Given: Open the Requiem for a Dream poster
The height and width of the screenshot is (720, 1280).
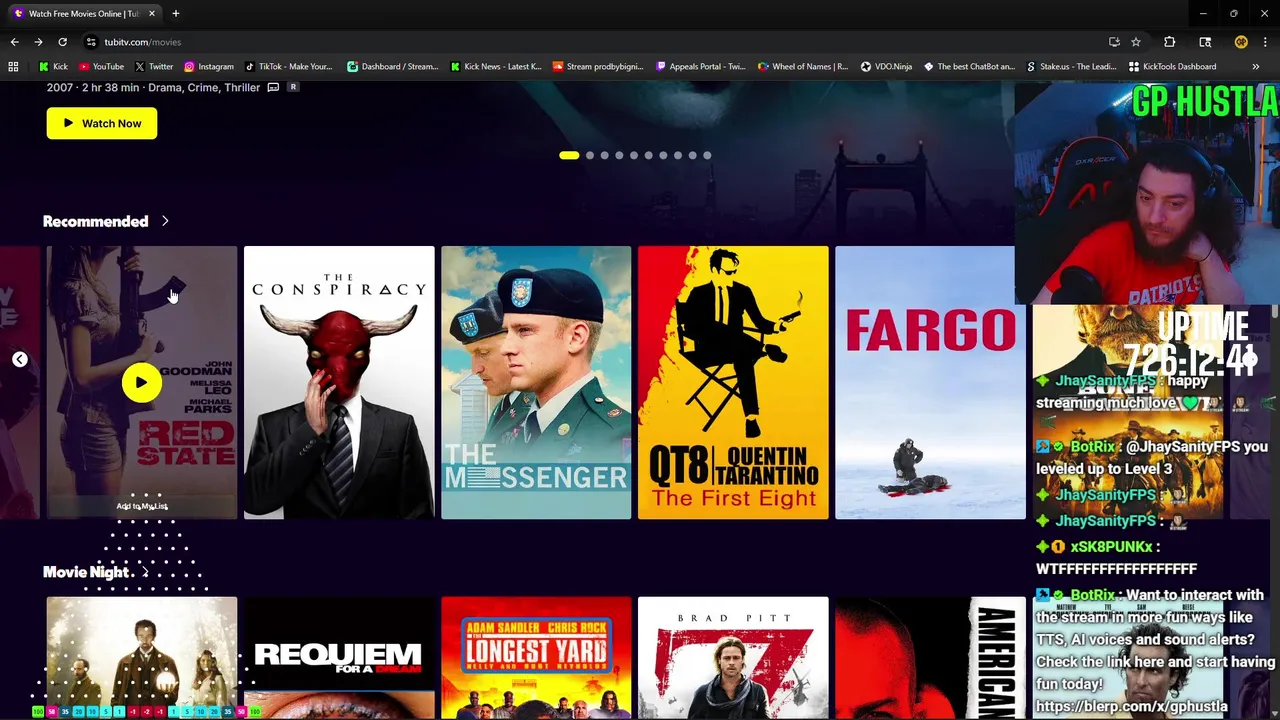Looking at the screenshot, I should point(339,658).
